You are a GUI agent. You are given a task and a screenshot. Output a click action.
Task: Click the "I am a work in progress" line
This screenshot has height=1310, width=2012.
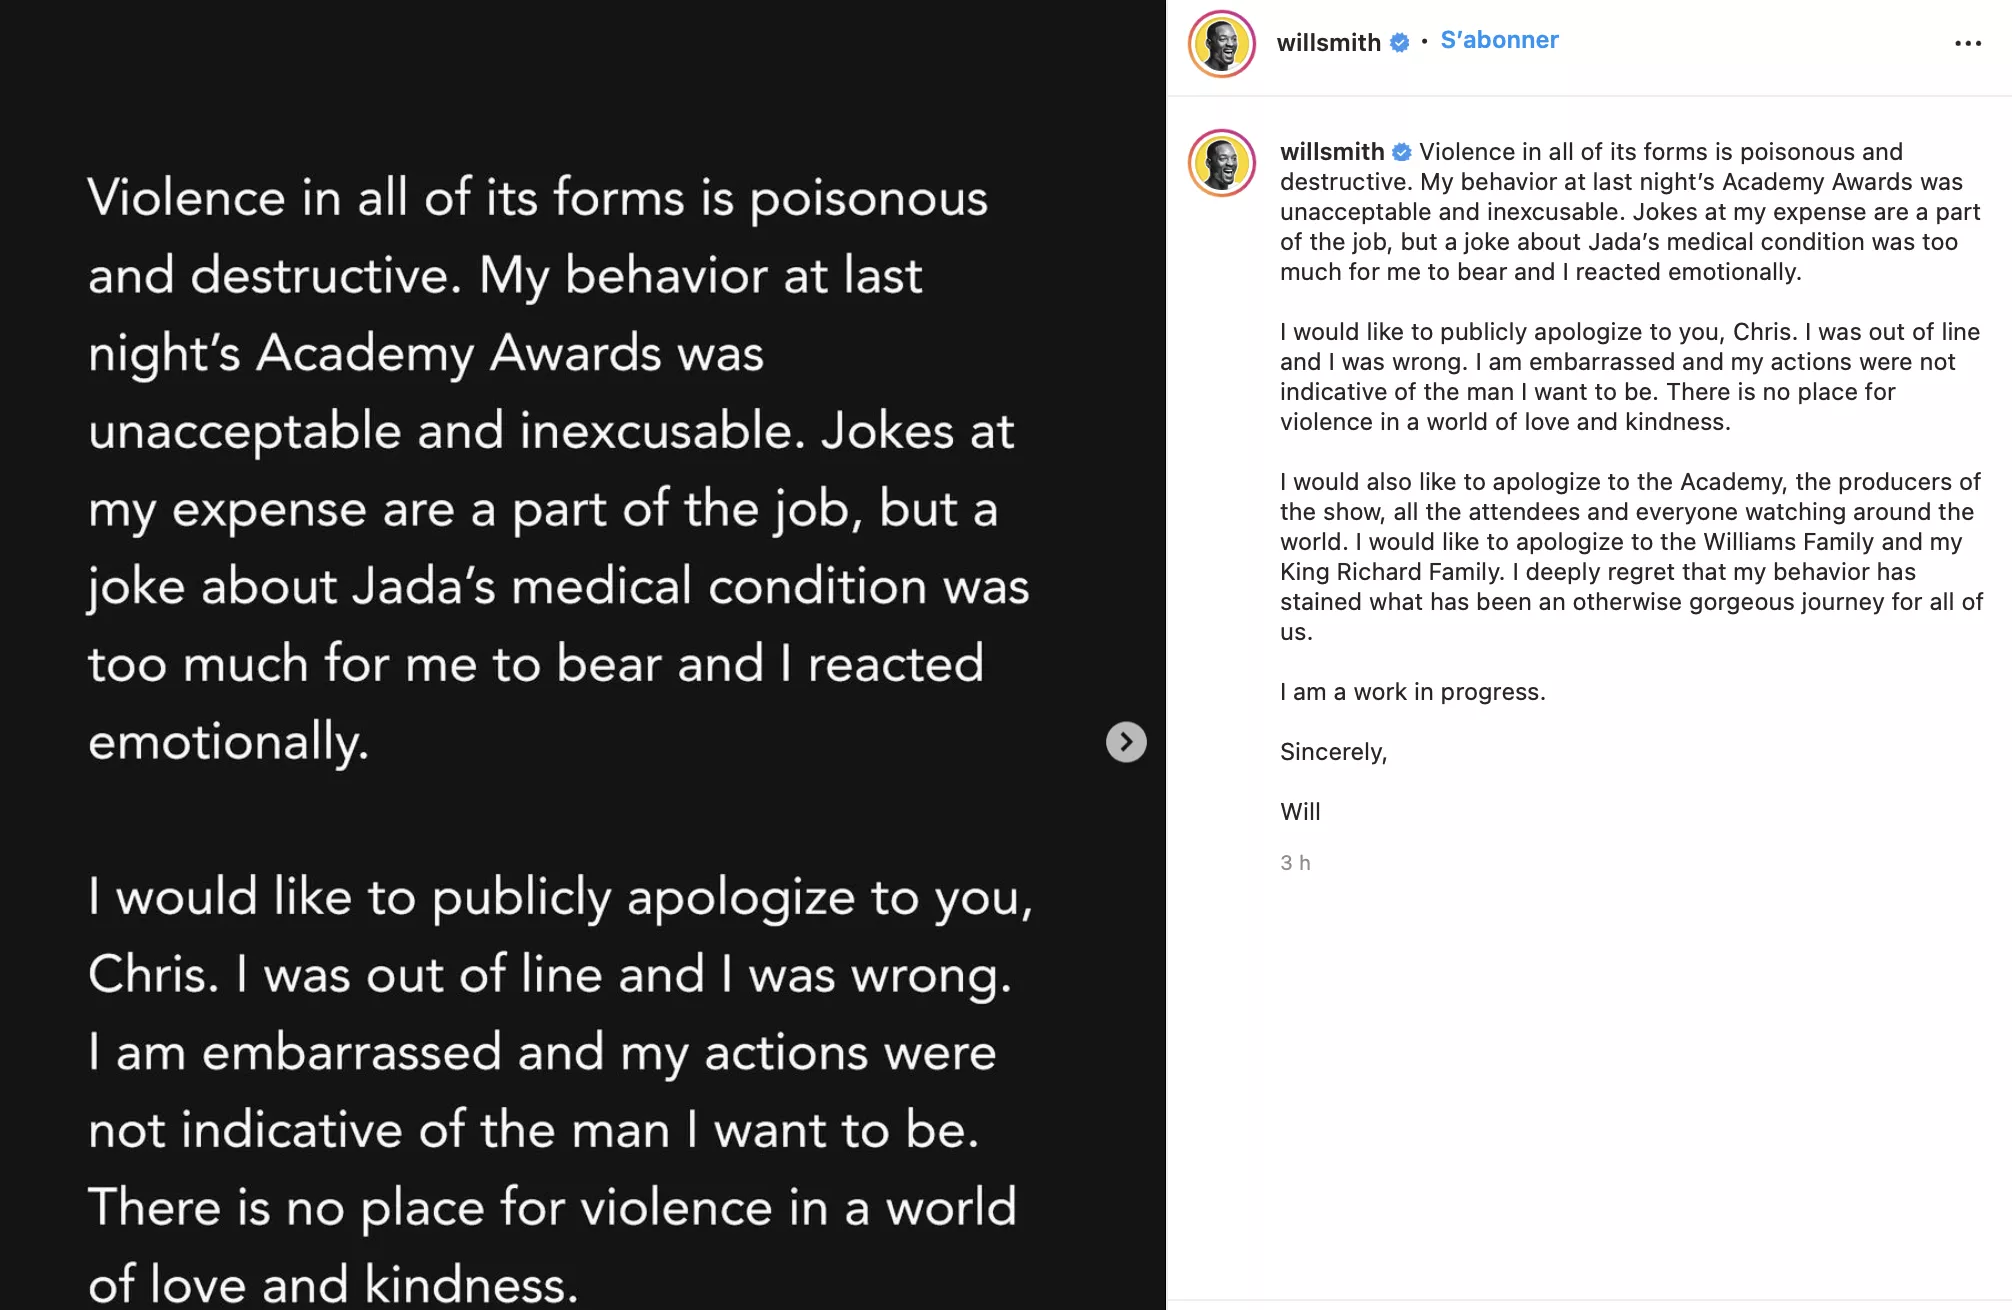coord(1412,692)
